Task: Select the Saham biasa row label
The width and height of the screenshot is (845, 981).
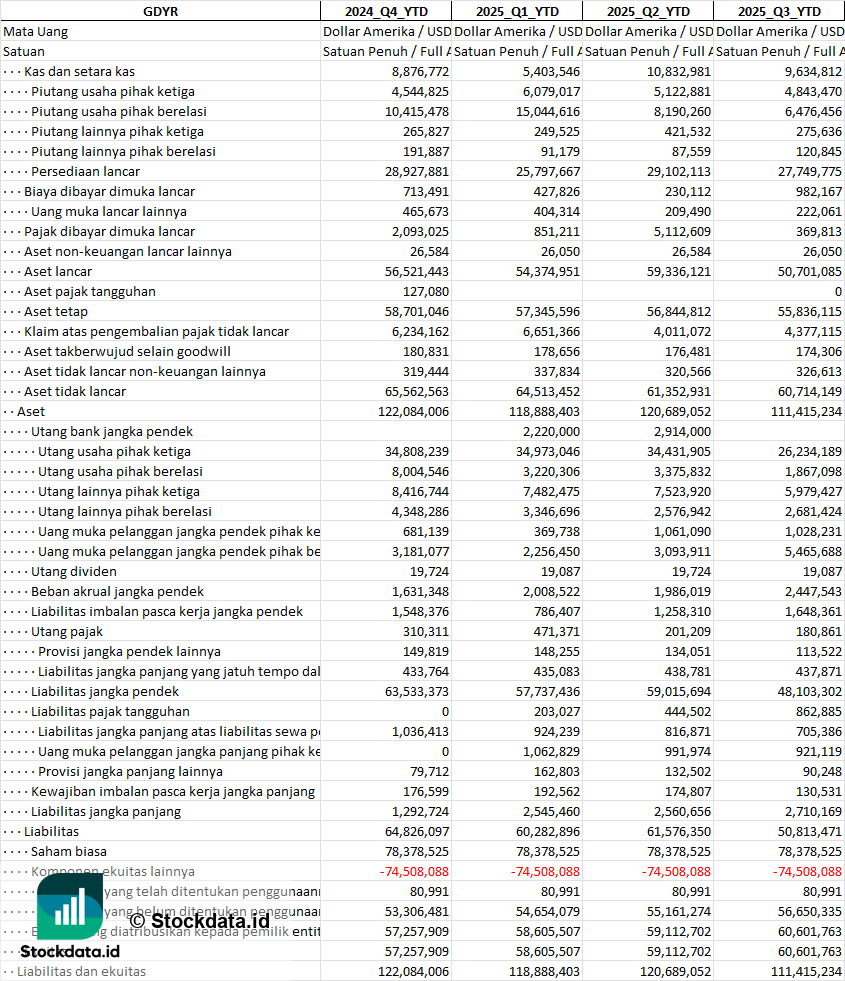Action: click(69, 852)
